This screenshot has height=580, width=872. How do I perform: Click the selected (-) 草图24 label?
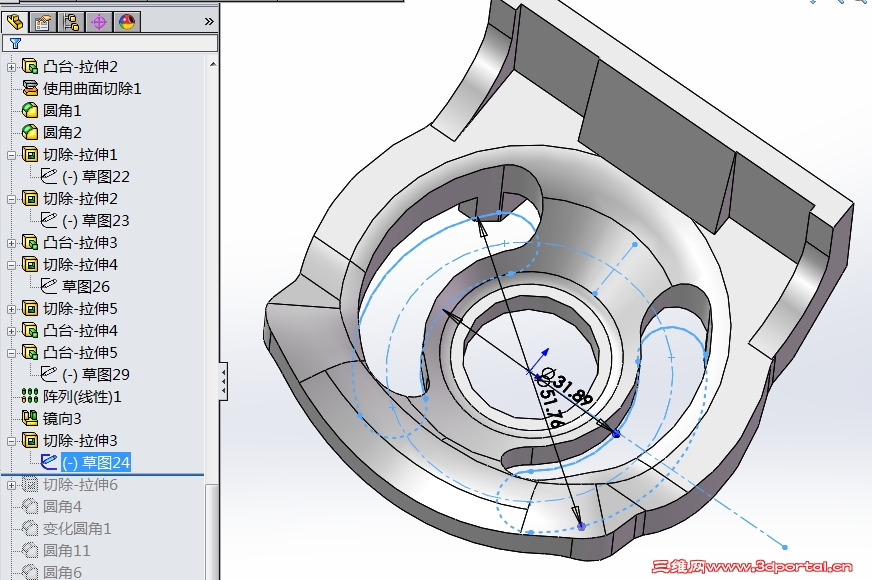click(96, 463)
